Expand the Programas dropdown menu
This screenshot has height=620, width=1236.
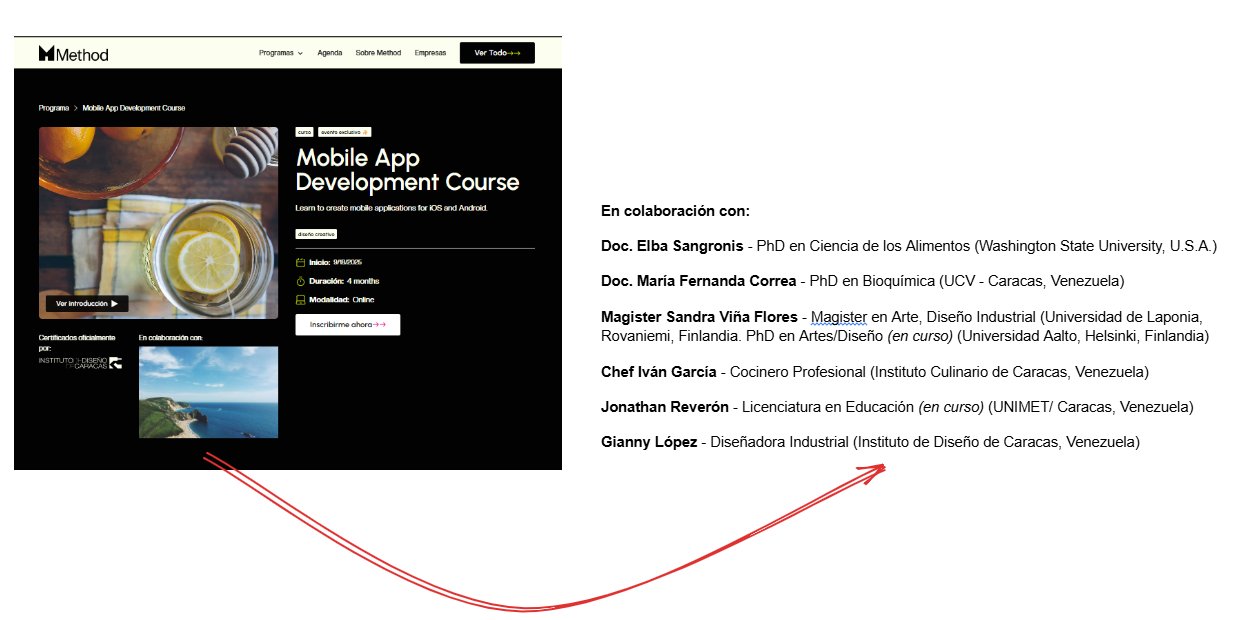(x=280, y=53)
